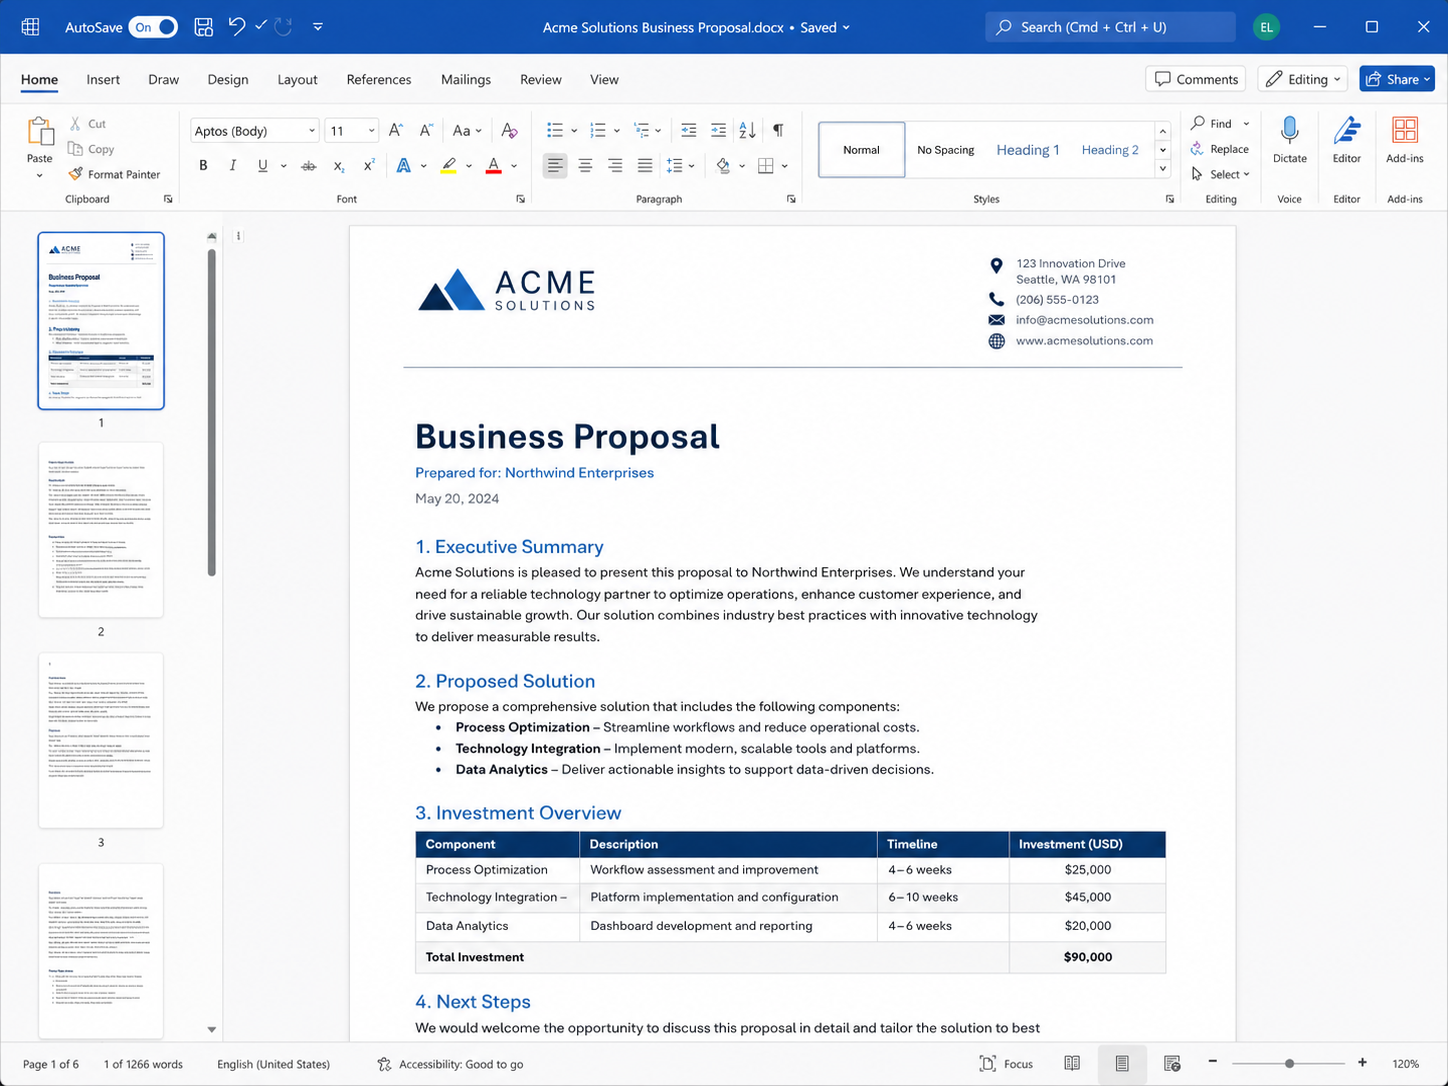1448x1086 pixels.
Task: Decrease paragraph indent
Action: 688,131
